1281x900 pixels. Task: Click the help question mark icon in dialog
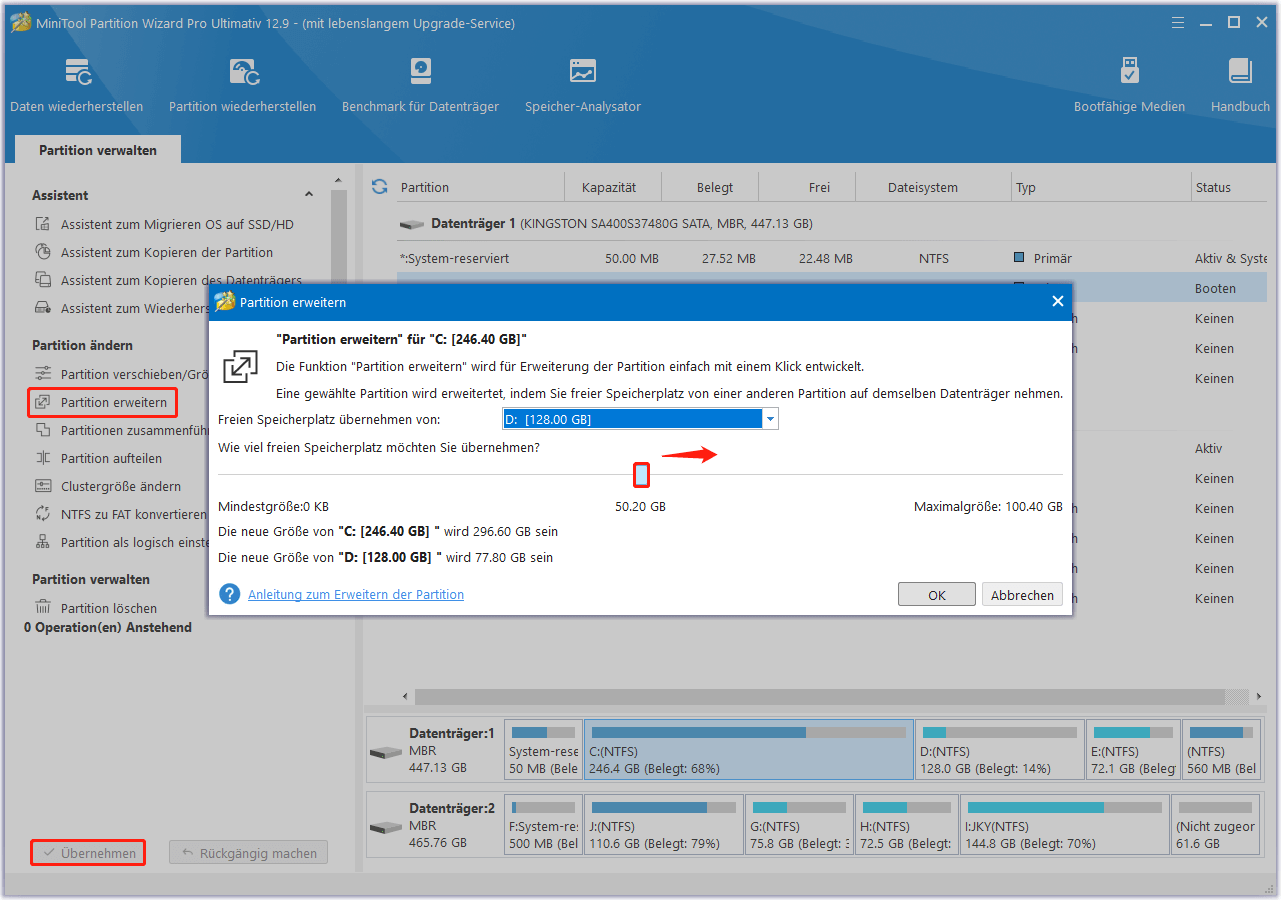click(x=230, y=594)
